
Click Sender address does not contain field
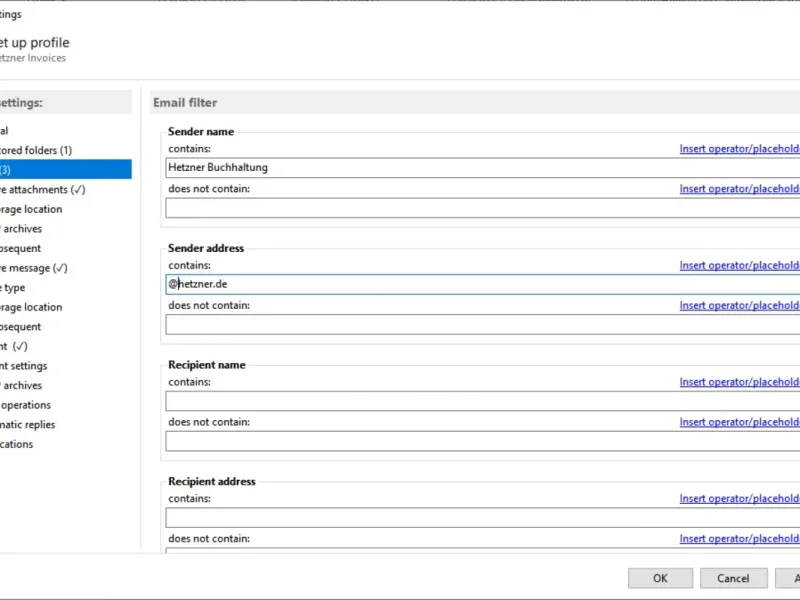click(x=480, y=324)
